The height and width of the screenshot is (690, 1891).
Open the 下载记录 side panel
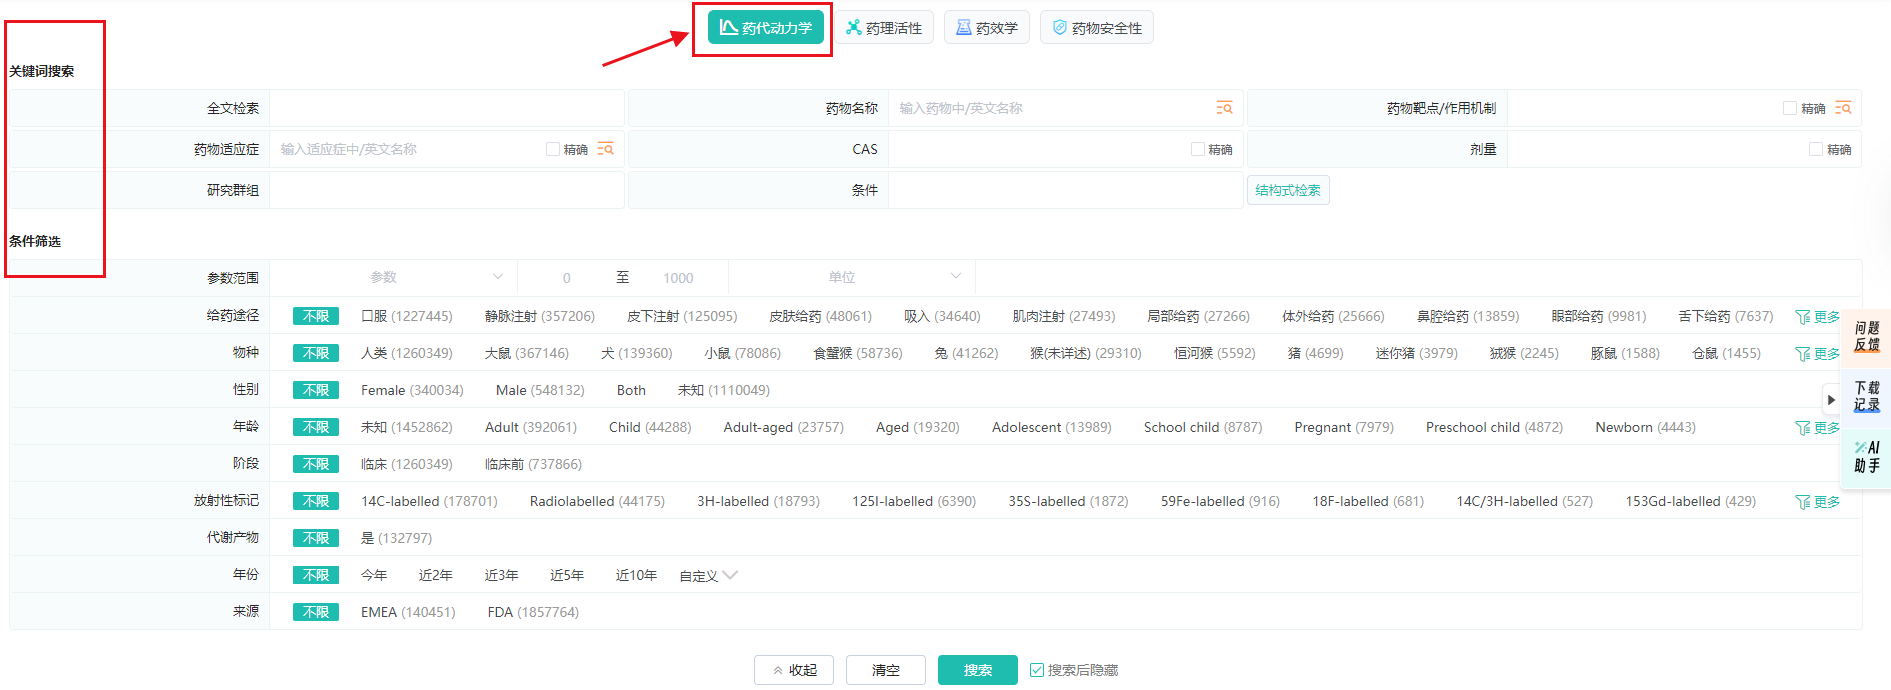pos(1867,396)
